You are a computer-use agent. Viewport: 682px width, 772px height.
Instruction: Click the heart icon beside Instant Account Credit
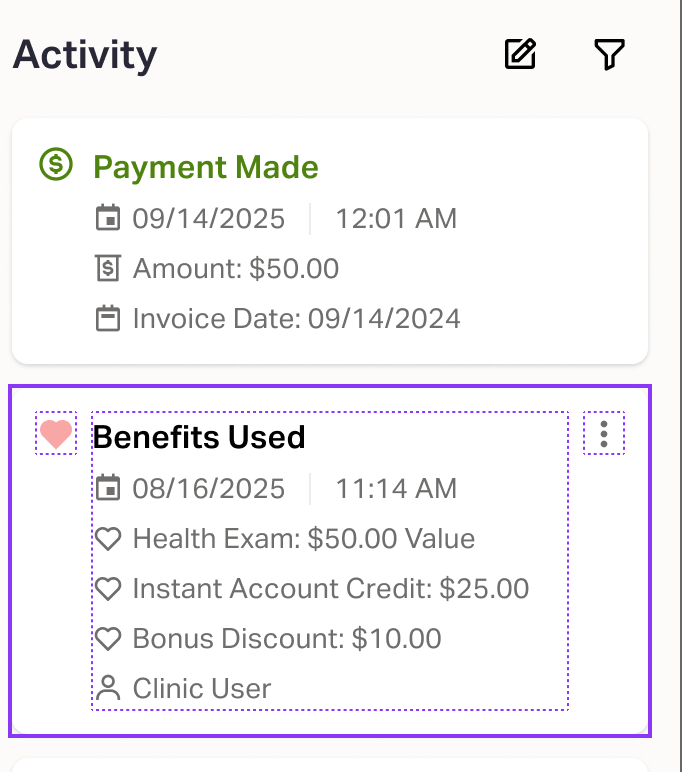click(x=107, y=589)
